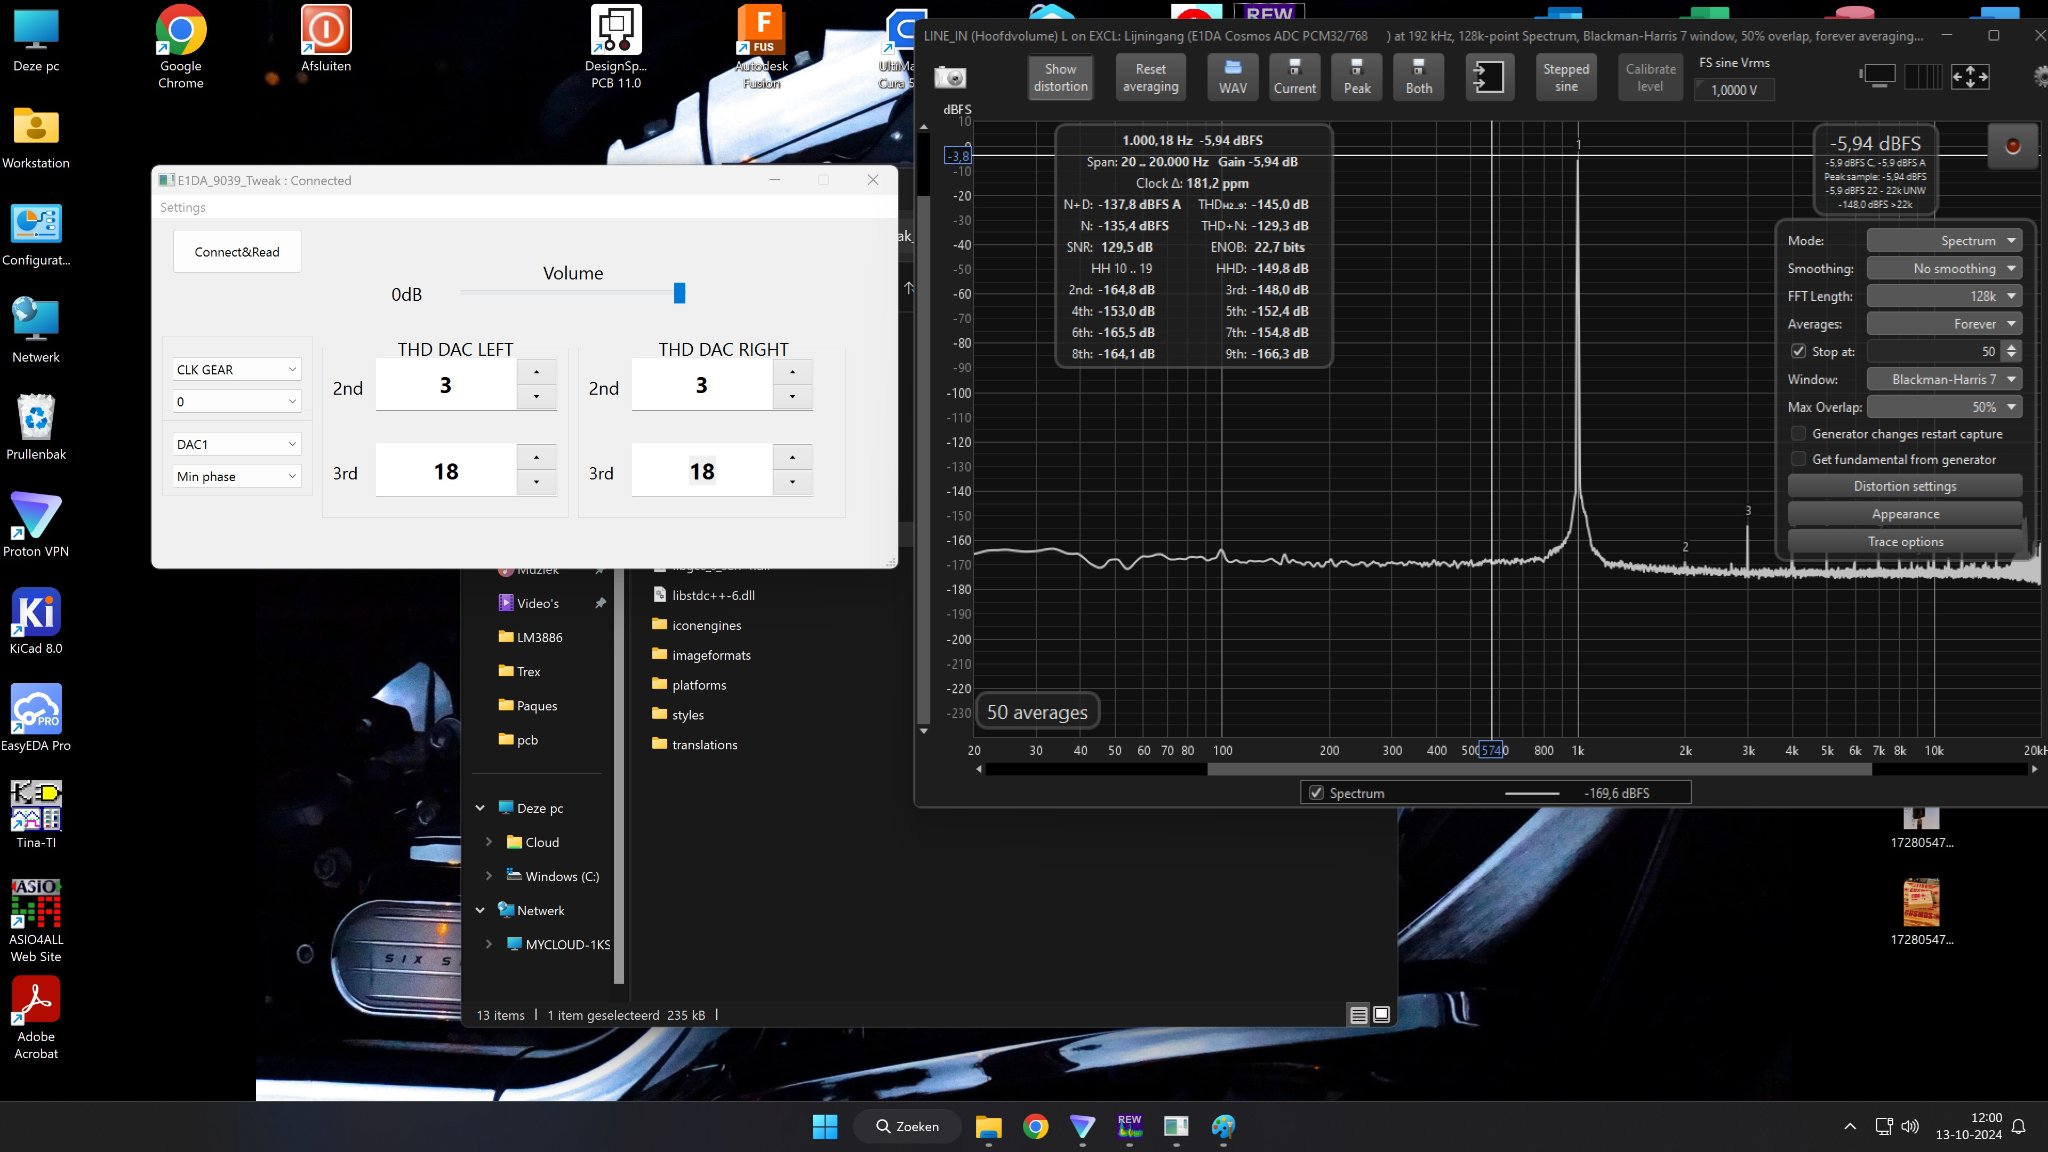Image resolution: width=2048 pixels, height=1152 pixels.
Task: Open Autodesk Fusion desktop icon
Action: (762, 47)
